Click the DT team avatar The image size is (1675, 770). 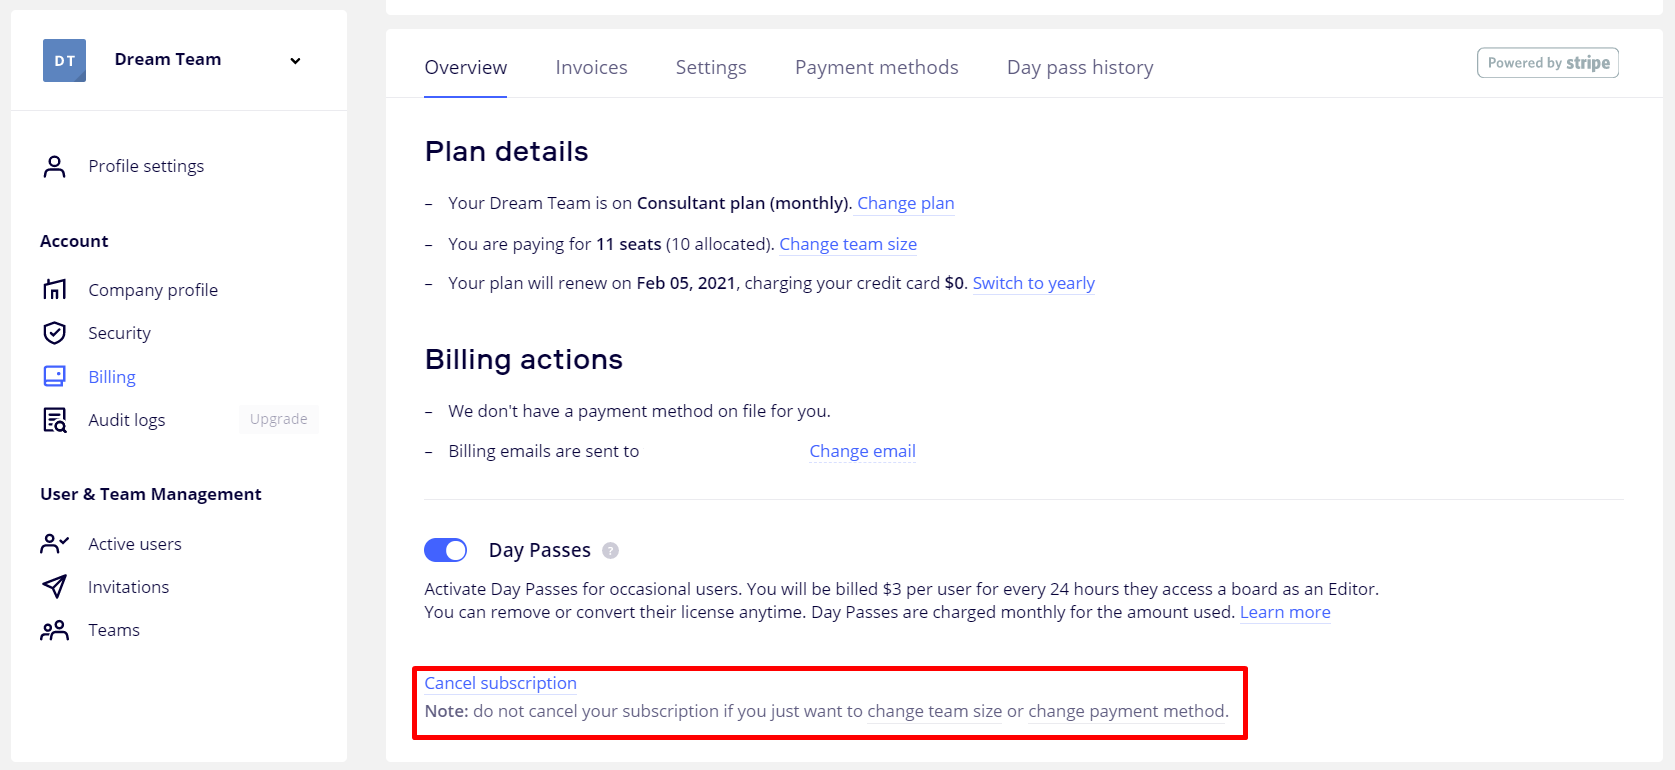pyautogui.click(x=64, y=60)
